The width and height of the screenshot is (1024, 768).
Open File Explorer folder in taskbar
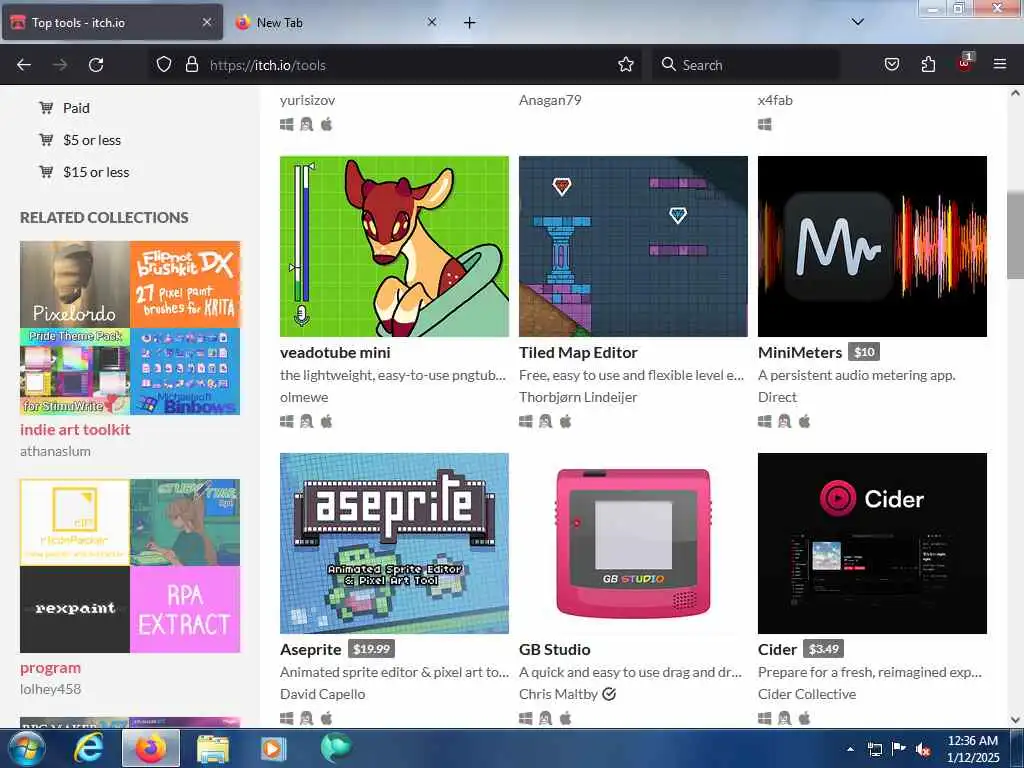213,748
